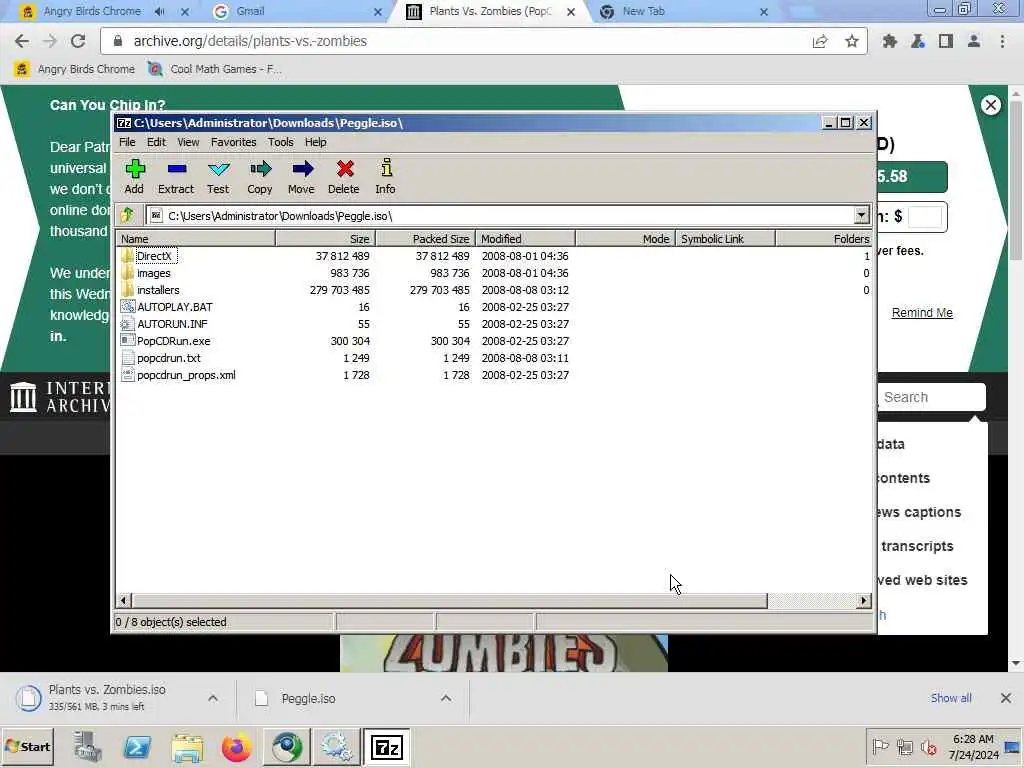
Task: Click the Internet Archive Search box
Action: [932, 397]
